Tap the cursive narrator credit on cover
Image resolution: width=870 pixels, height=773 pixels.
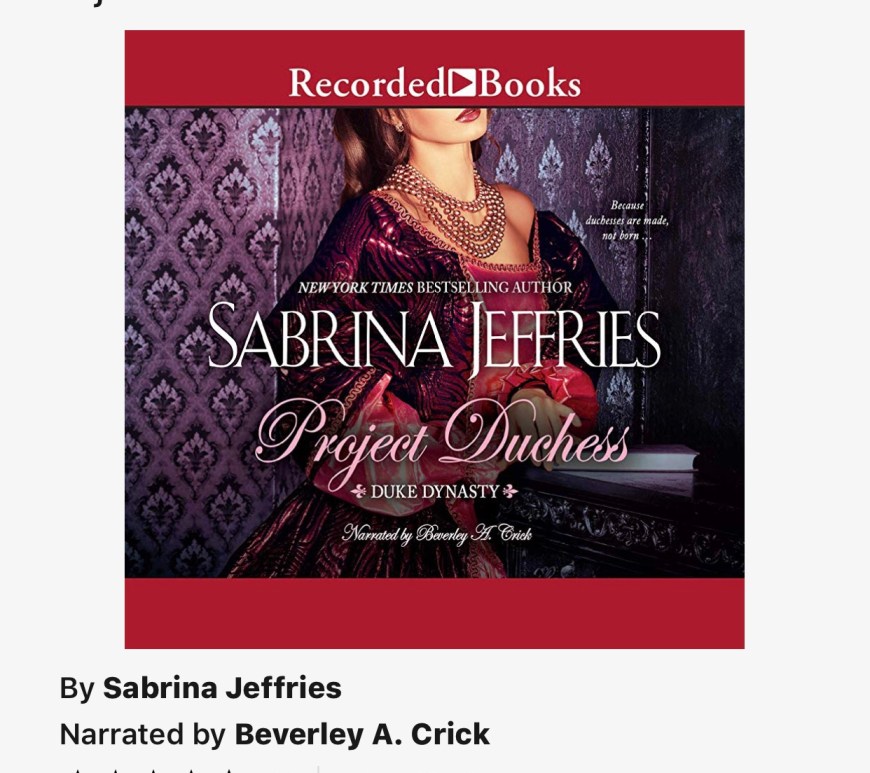click(x=437, y=534)
